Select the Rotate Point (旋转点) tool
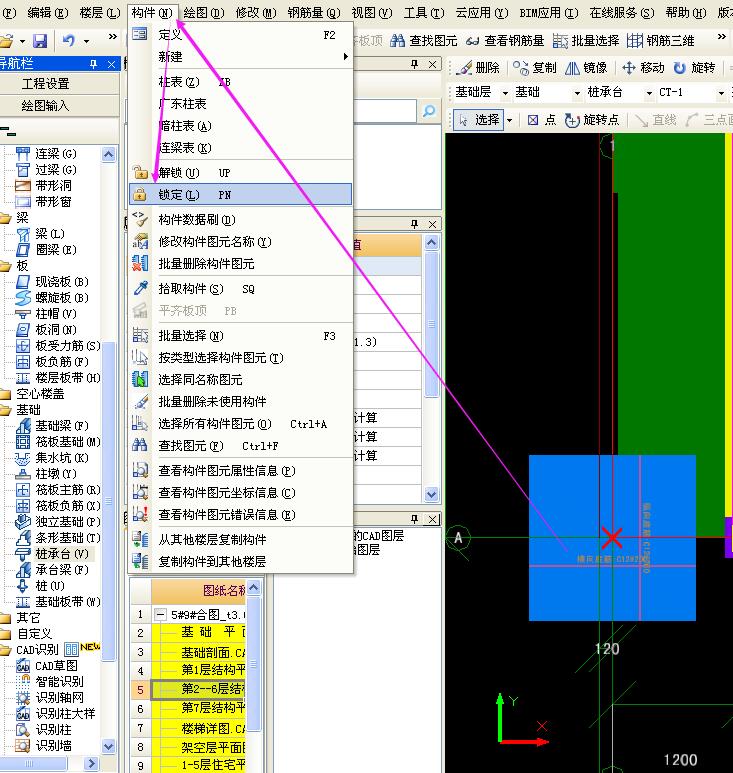 pyautogui.click(x=592, y=120)
